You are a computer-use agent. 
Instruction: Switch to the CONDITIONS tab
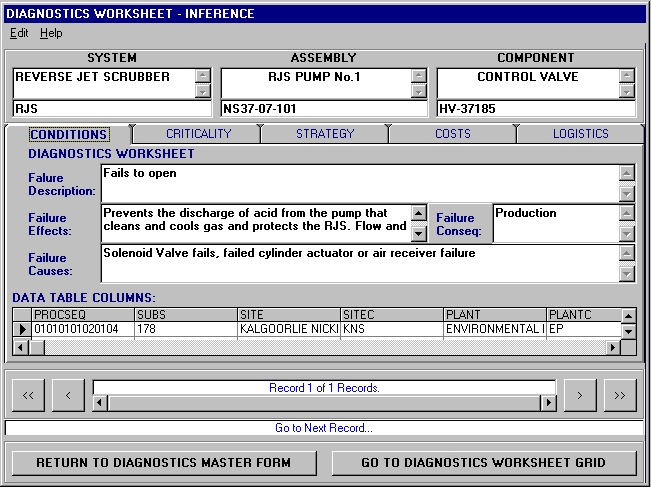pos(69,134)
